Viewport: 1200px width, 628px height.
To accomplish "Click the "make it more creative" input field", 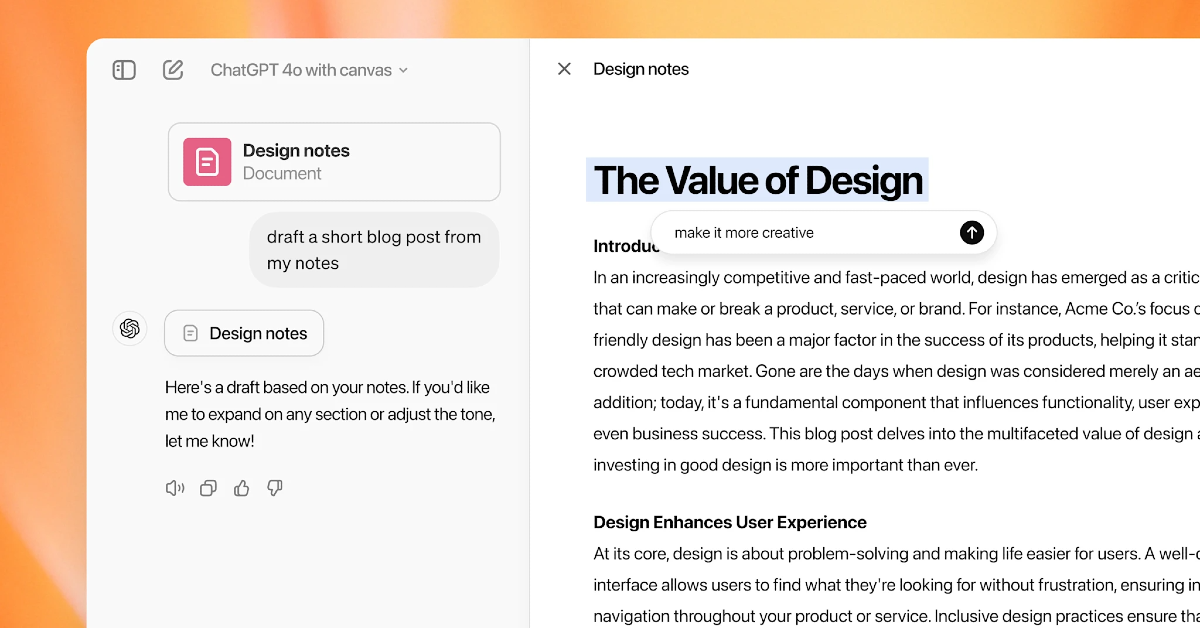I will pos(800,233).
